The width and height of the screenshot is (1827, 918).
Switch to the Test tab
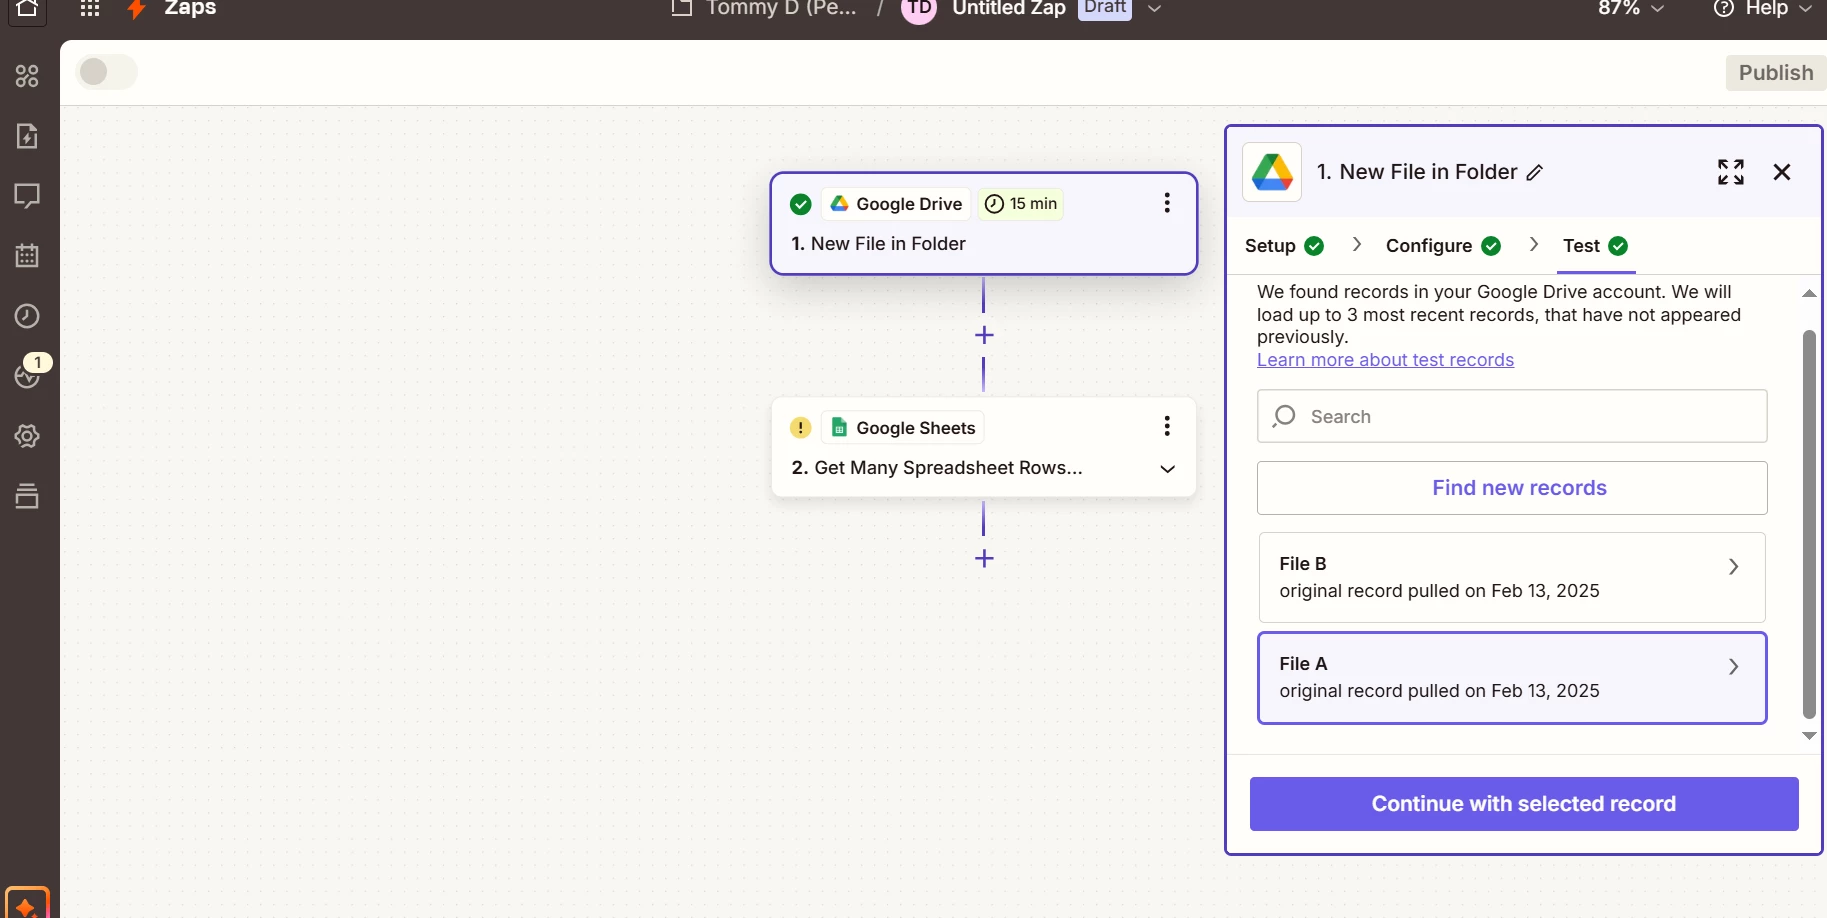(1595, 246)
